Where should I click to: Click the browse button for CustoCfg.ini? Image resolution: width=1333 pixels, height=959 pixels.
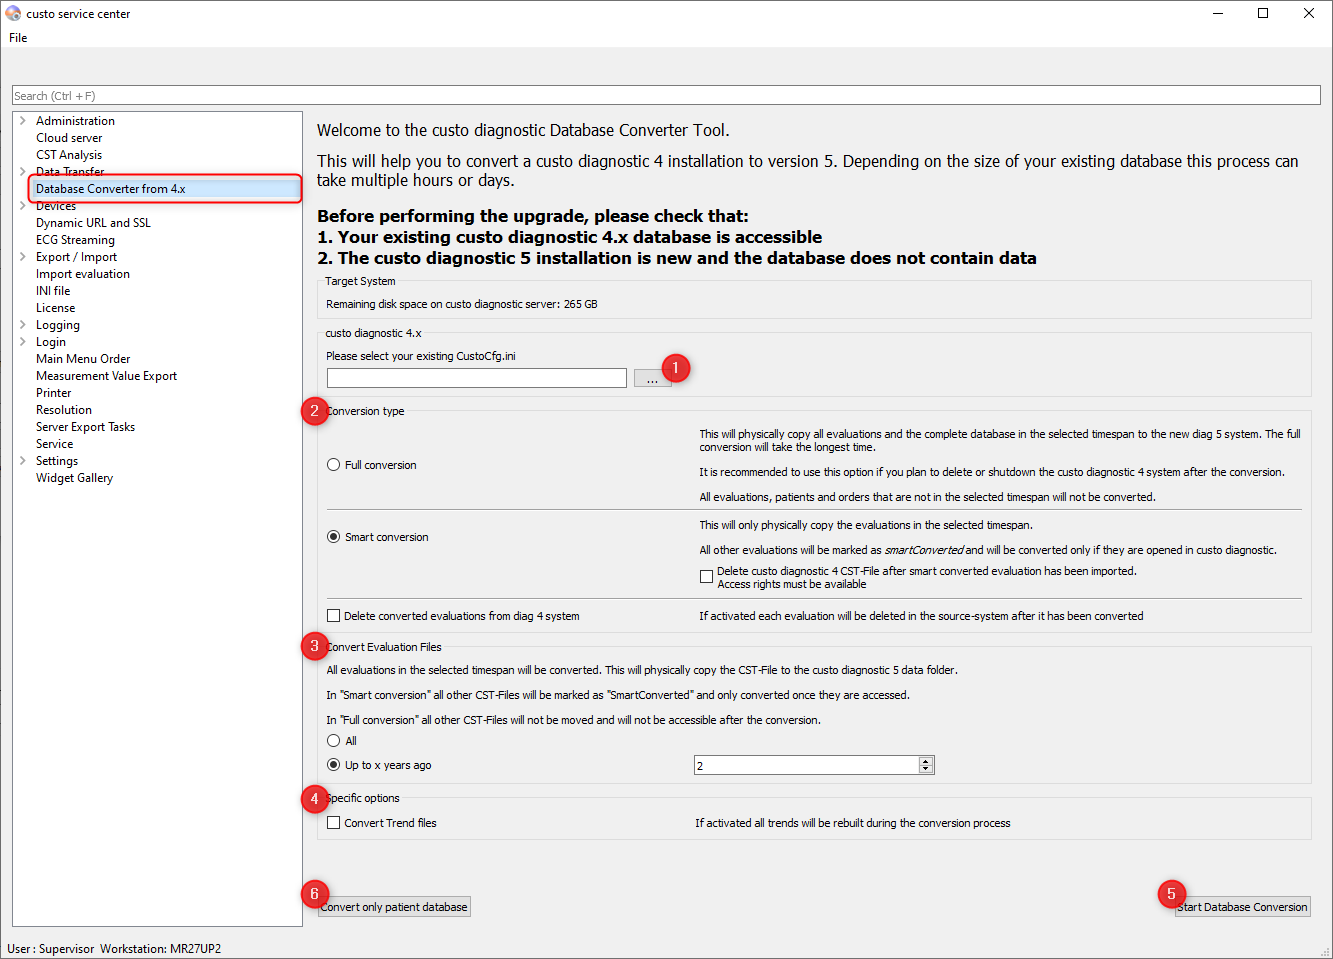(x=651, y=378)
